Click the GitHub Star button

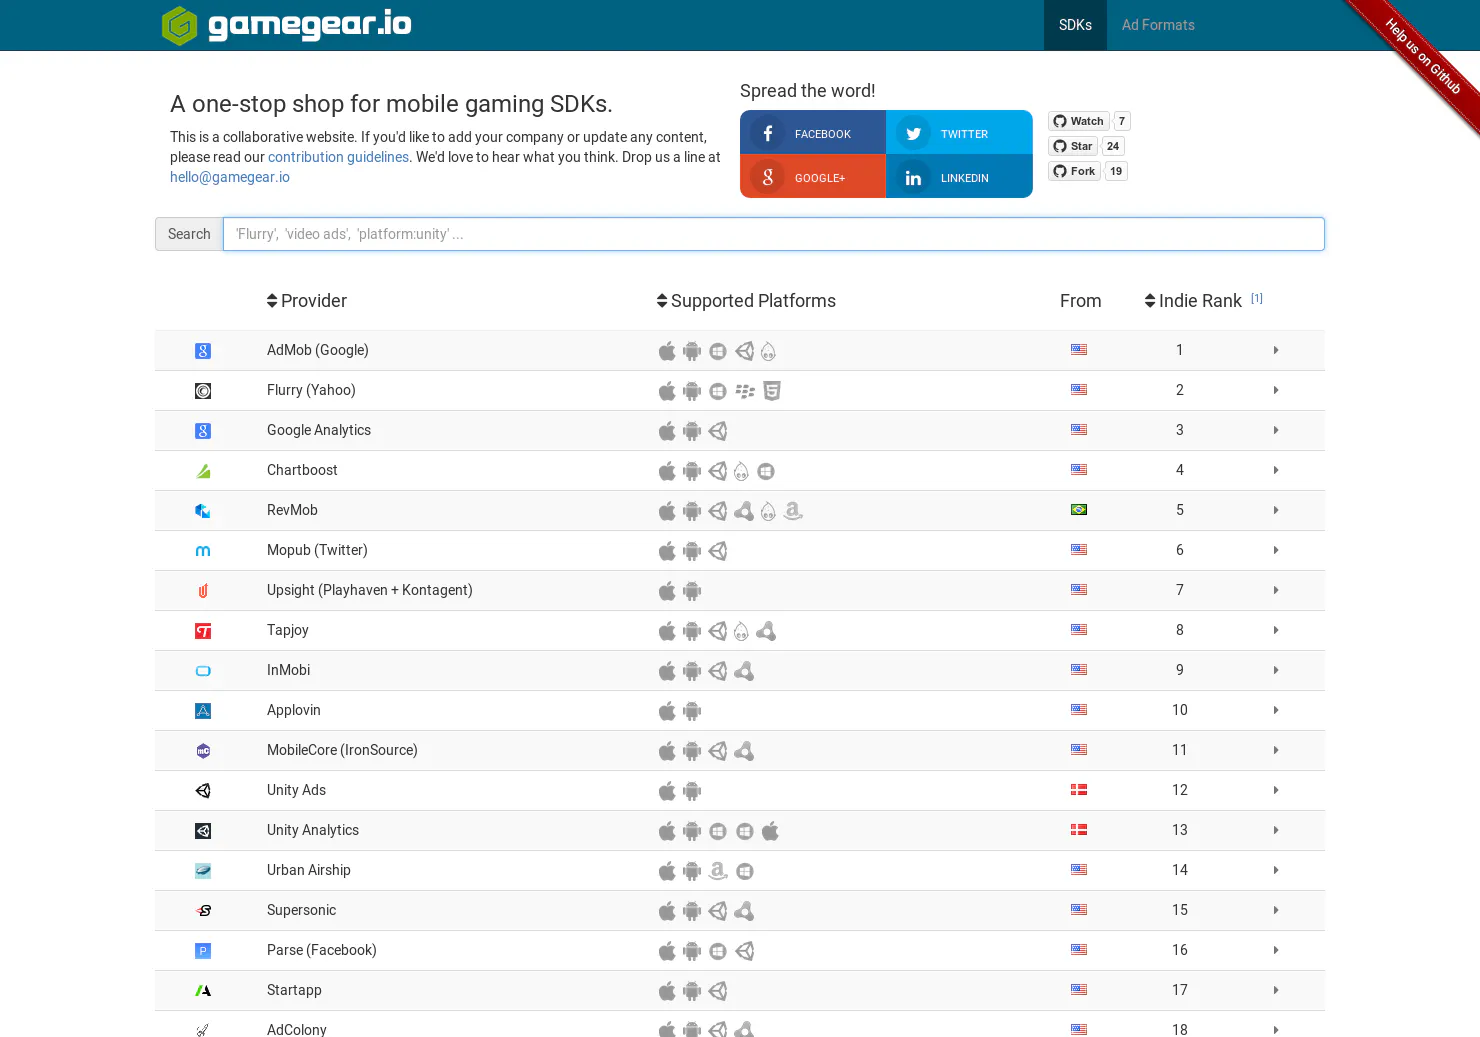pos(1074,146)
